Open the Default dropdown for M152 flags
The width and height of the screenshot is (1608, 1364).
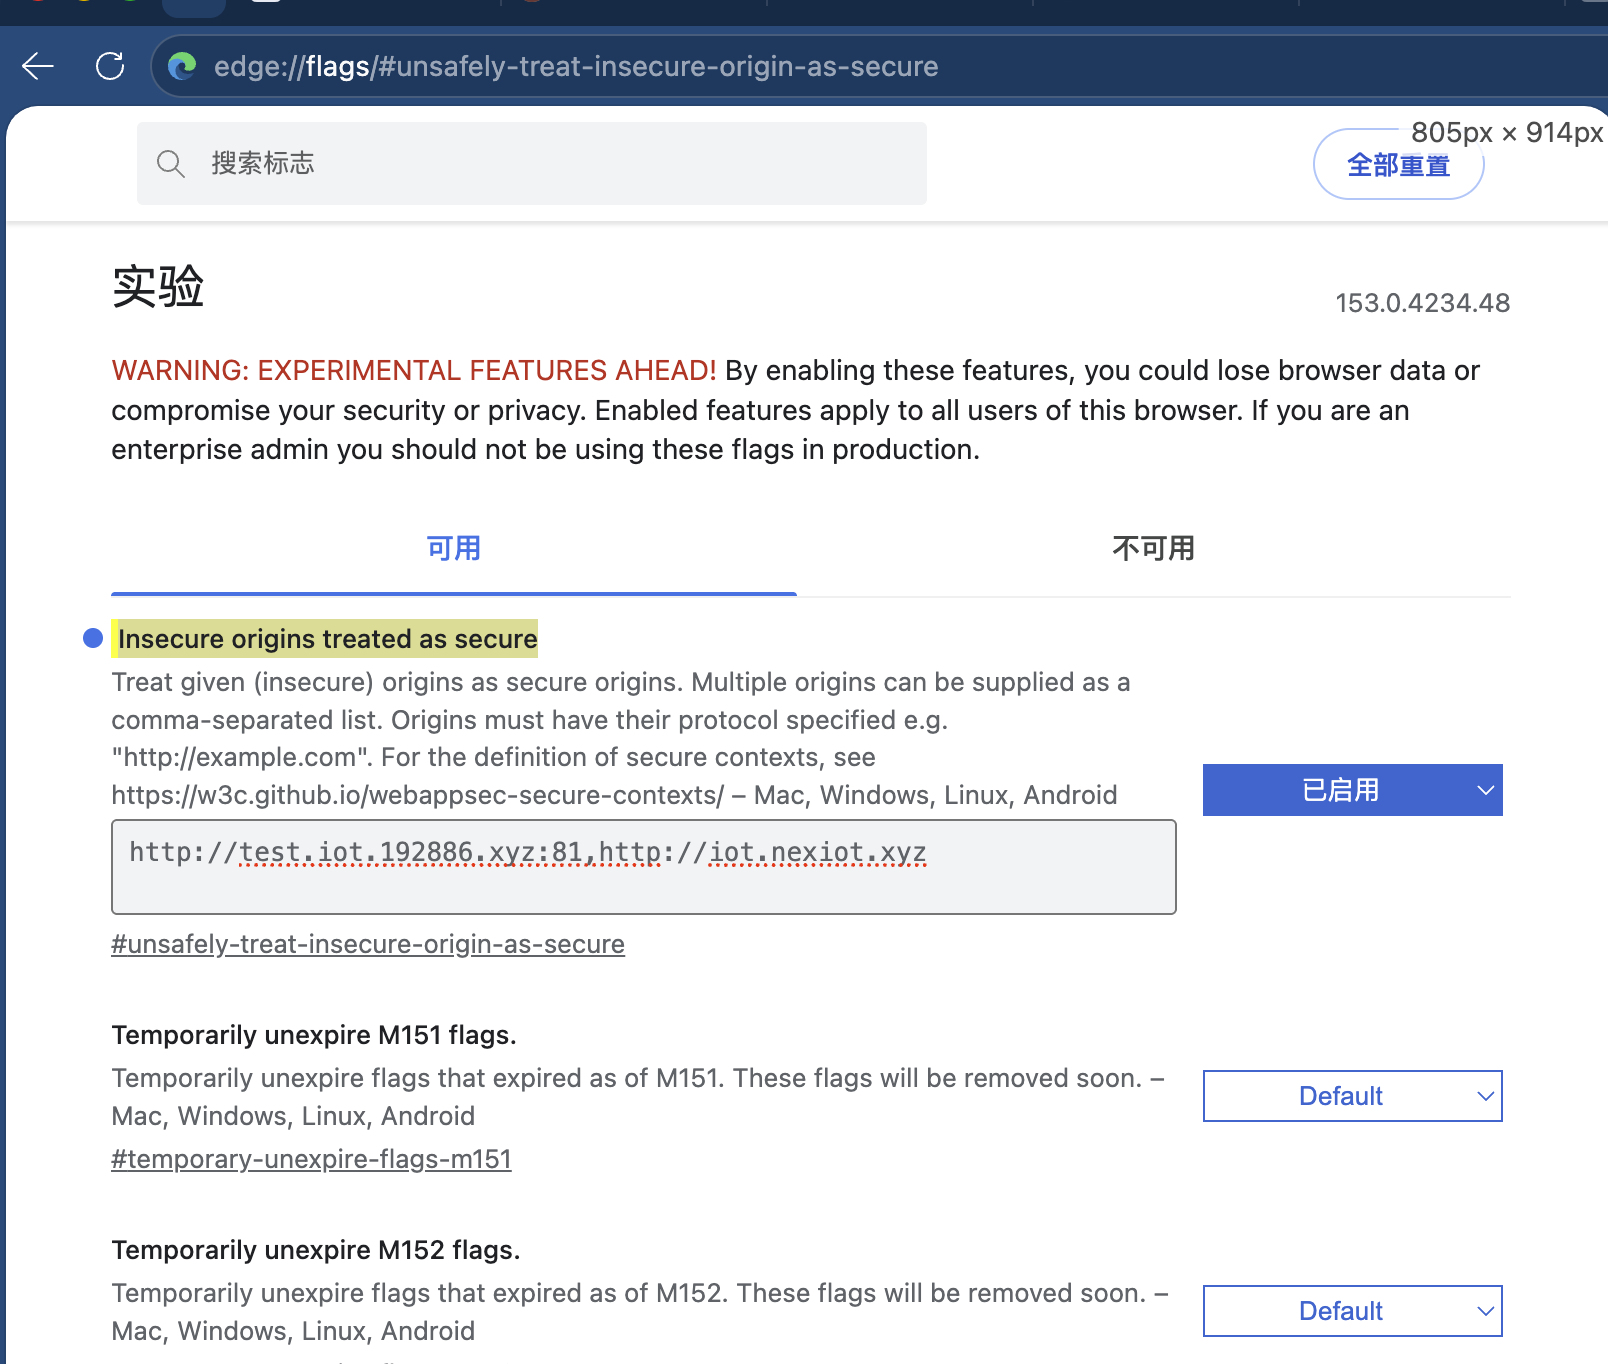pyautogui.click(x=1352, y=1311)
